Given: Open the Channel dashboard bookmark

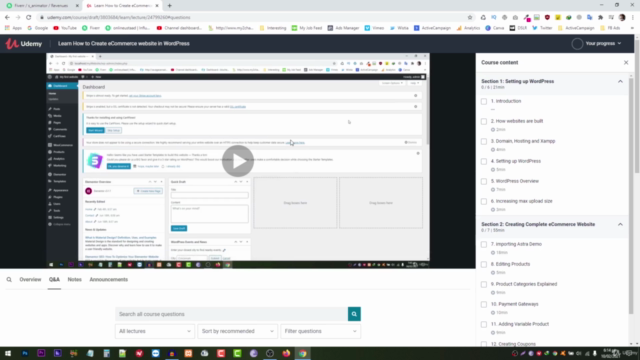Looking at the screenshot, I should tap(179, 28).
